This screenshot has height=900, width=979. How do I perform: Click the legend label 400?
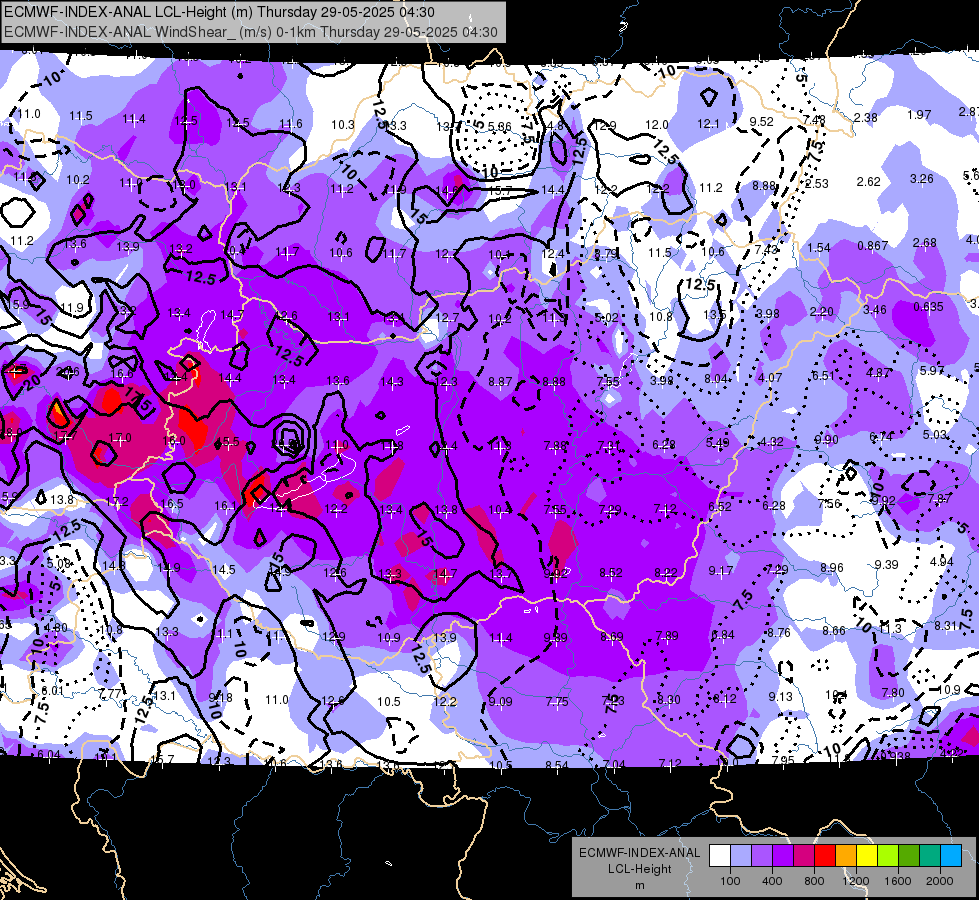tap(772, 881)
